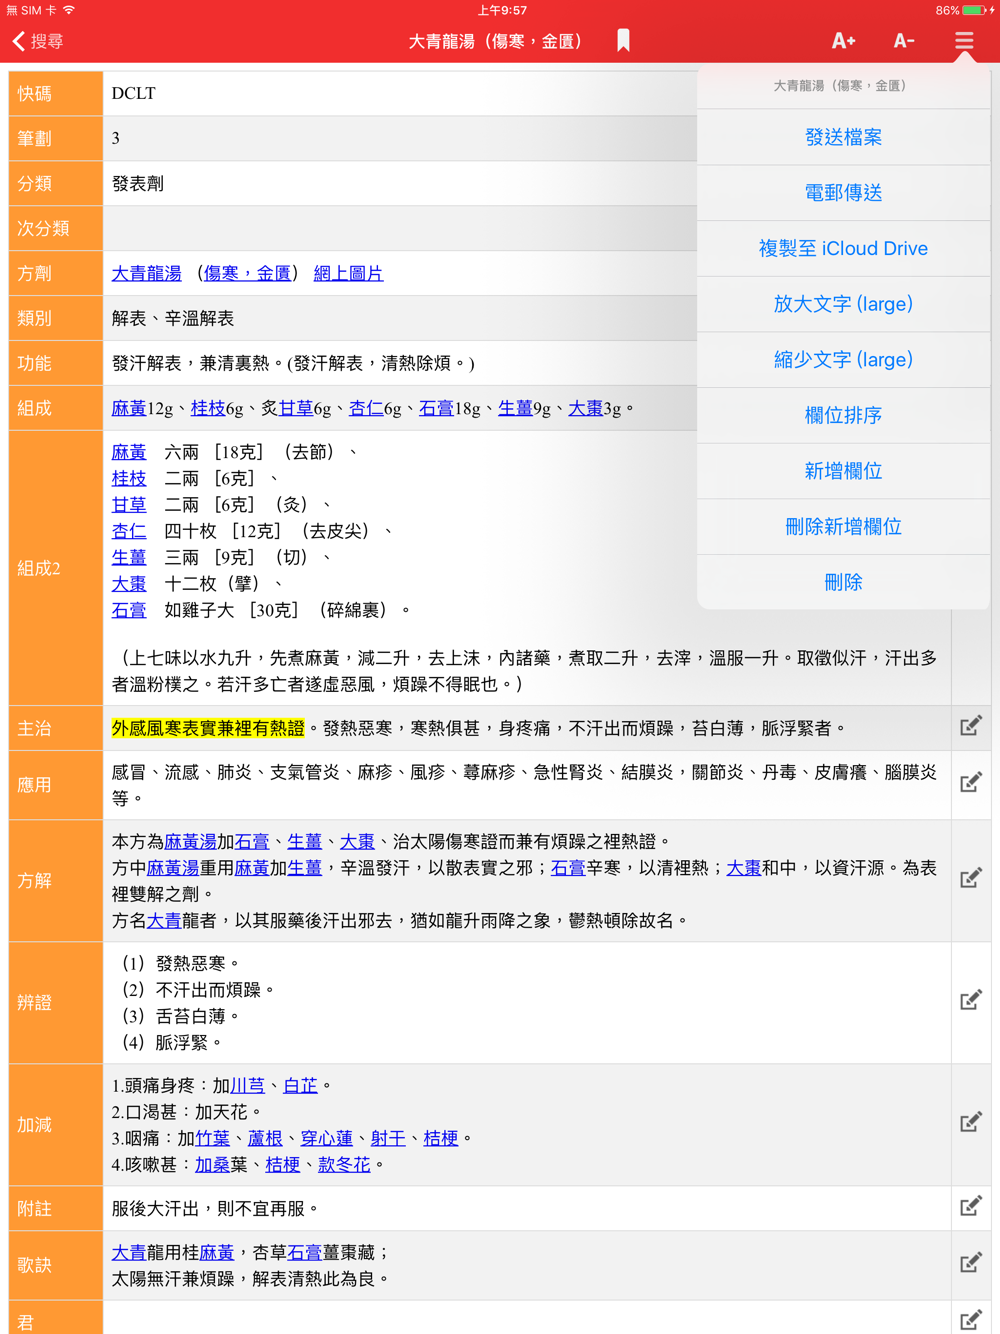The height and width of the screenshot is (1334, 1000).
Task: Open 麻黃 六兩 link in 組成2
Action: click(x=129, y=452)
